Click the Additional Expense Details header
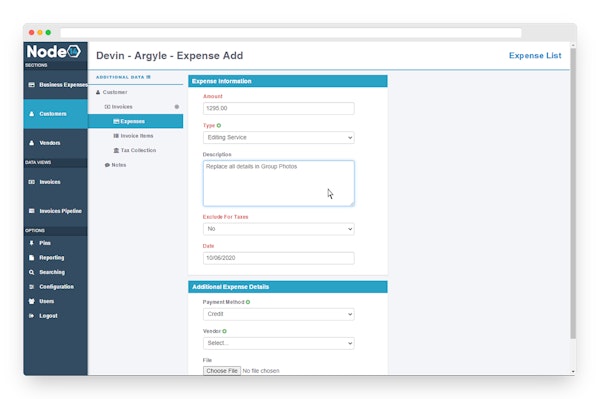This screenshot has width=600, height=399. click(288, 287)
